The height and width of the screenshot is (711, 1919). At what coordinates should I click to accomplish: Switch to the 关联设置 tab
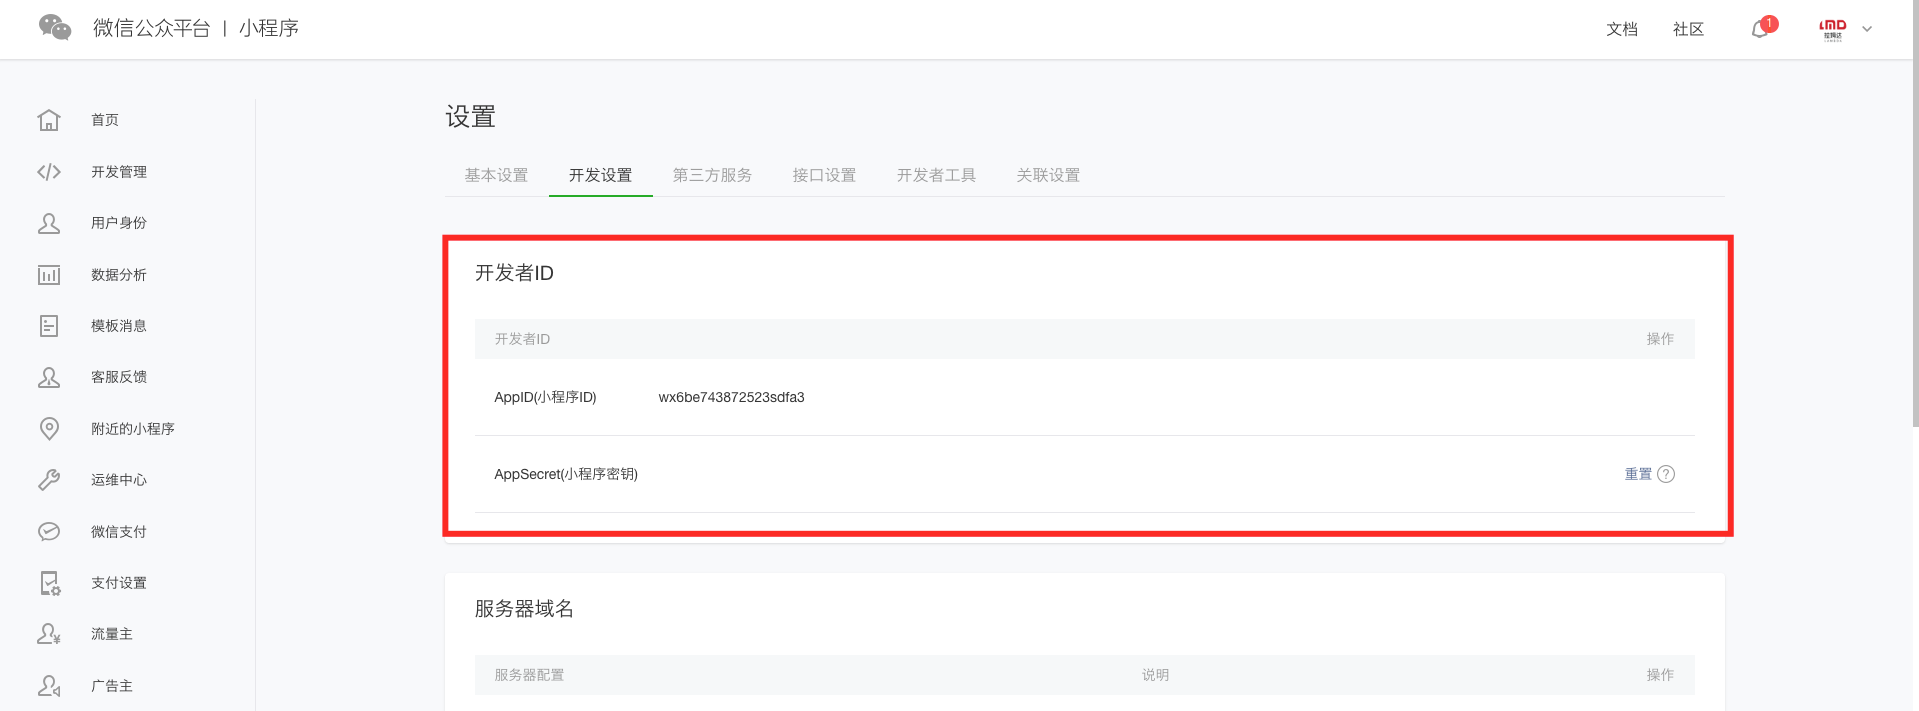pyautogui.click(x=1048, y=175)
